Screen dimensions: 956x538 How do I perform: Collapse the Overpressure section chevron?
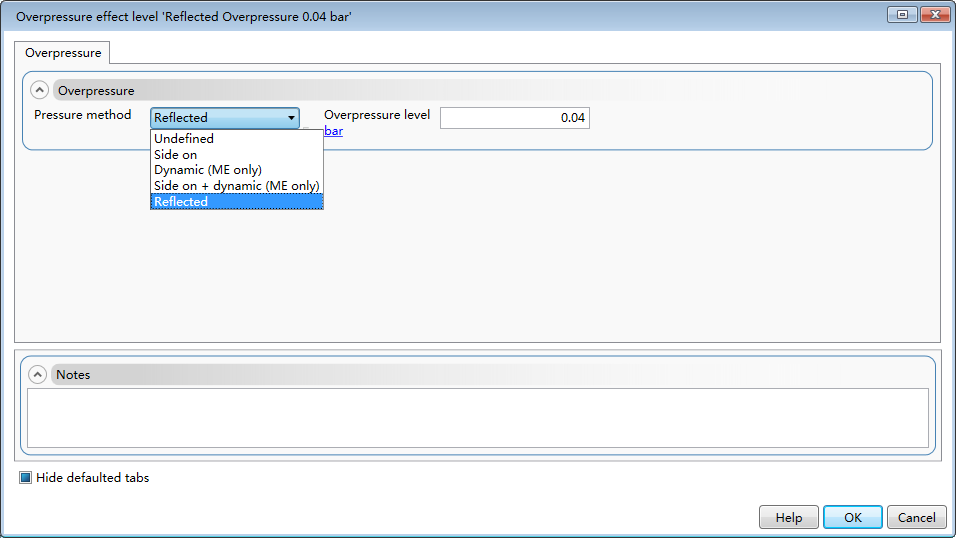coord(39,90)
